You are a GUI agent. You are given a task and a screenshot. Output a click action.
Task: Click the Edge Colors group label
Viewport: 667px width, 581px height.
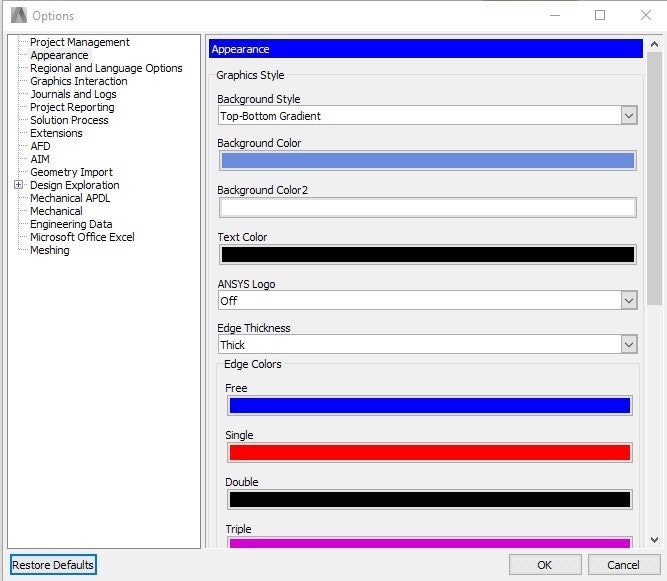[x=253, y=365]
